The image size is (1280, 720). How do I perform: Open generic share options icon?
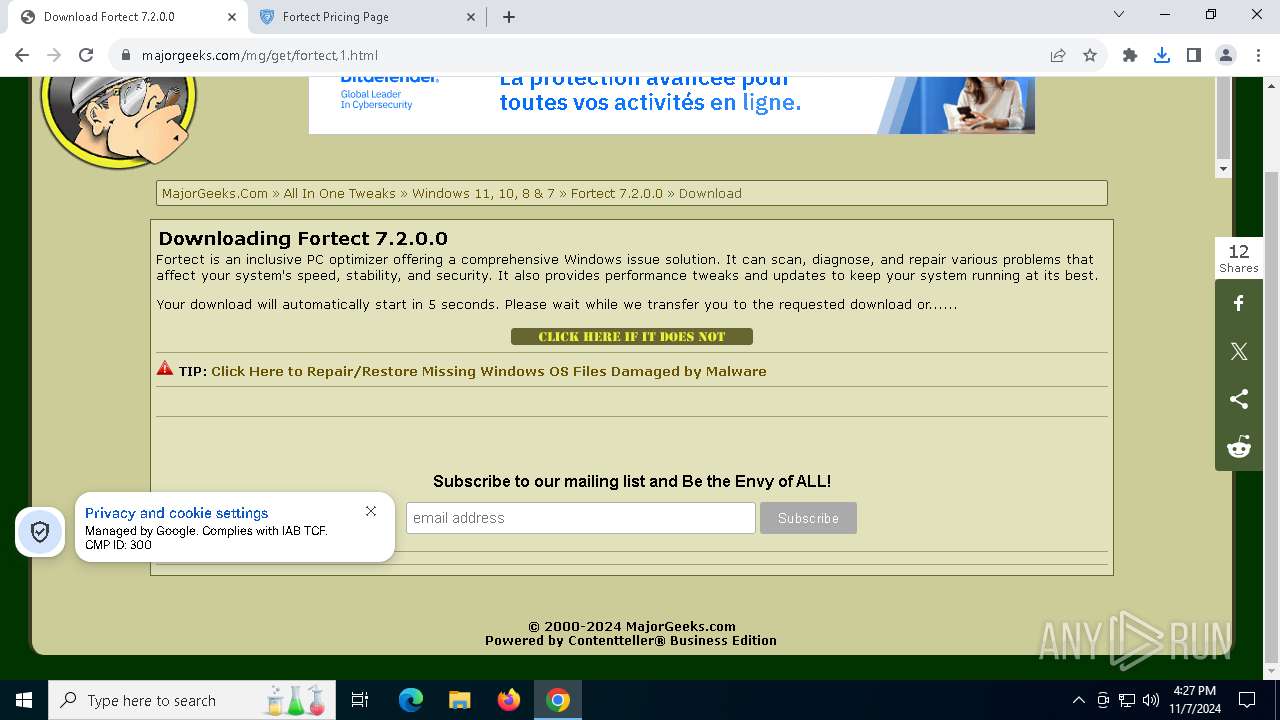(x=1239, y=399)
